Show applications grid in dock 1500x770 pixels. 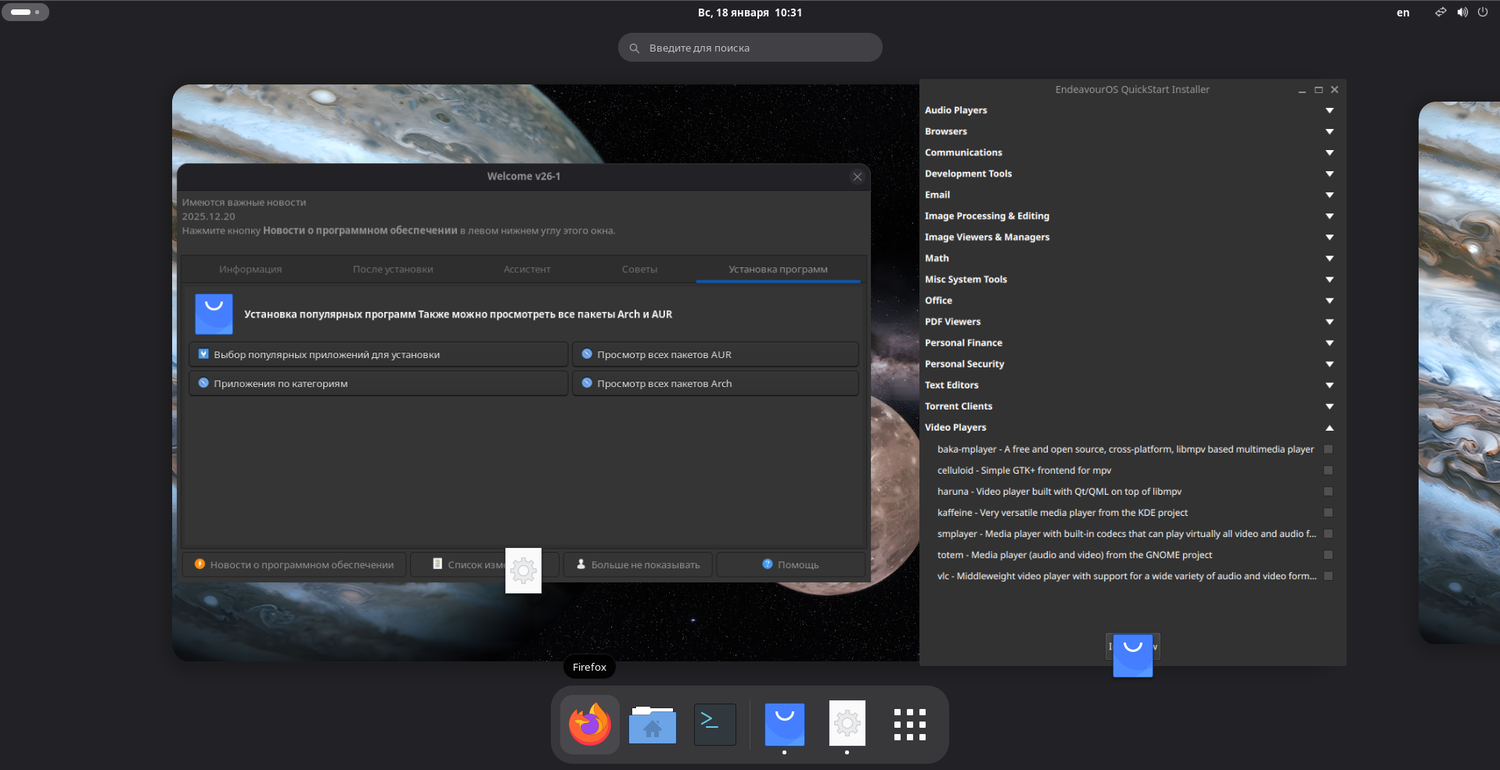click(x=910, y=725)
